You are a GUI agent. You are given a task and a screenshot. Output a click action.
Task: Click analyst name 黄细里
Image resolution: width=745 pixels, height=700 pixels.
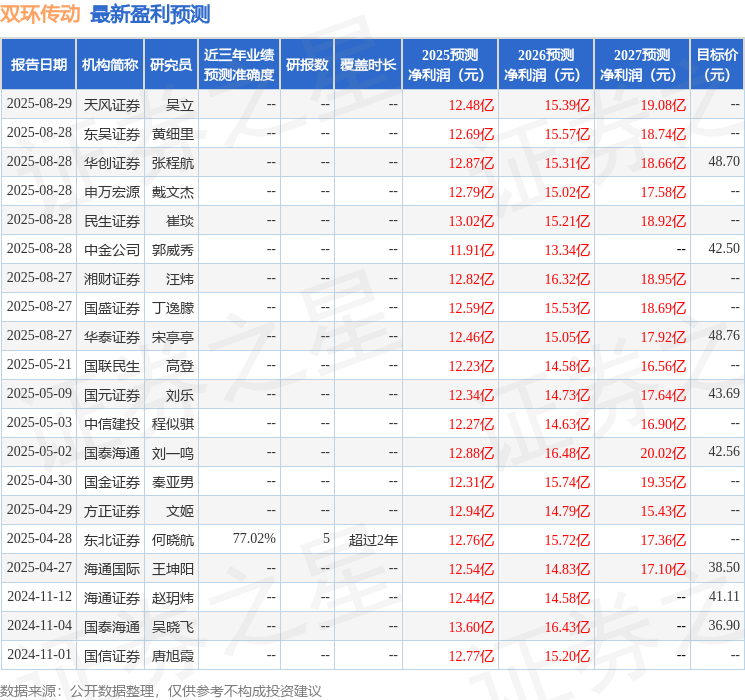(x=172, y=134)
